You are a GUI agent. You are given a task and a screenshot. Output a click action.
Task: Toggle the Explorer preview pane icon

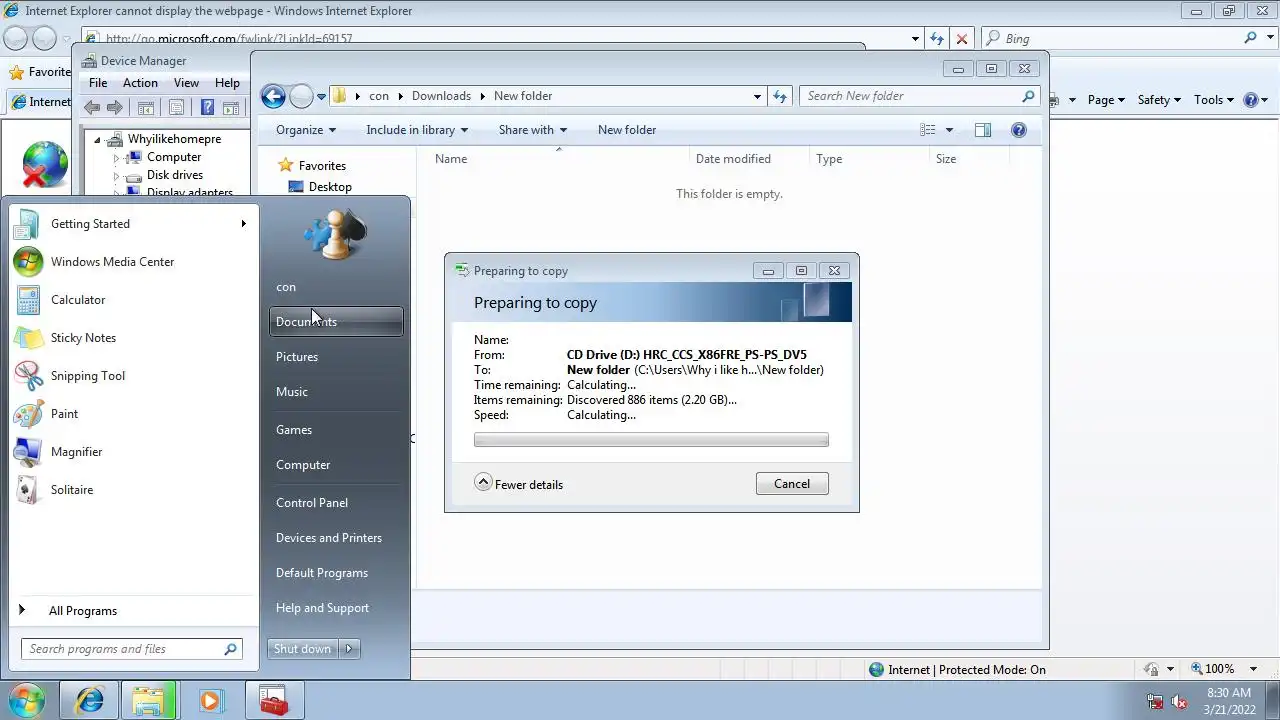tap(983, 130)
